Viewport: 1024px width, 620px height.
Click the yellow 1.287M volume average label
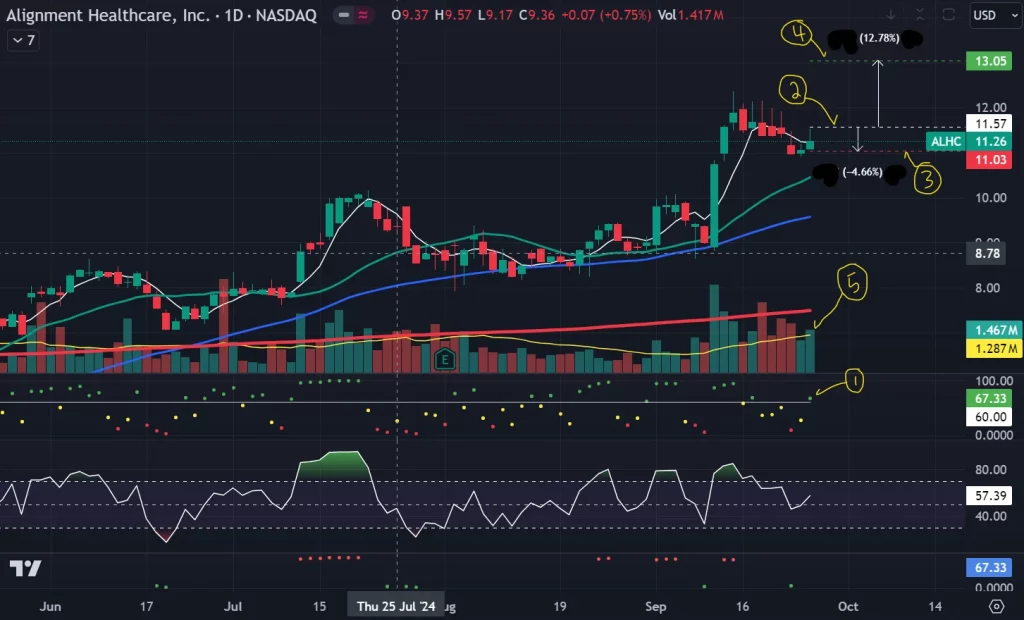point(995,348)
